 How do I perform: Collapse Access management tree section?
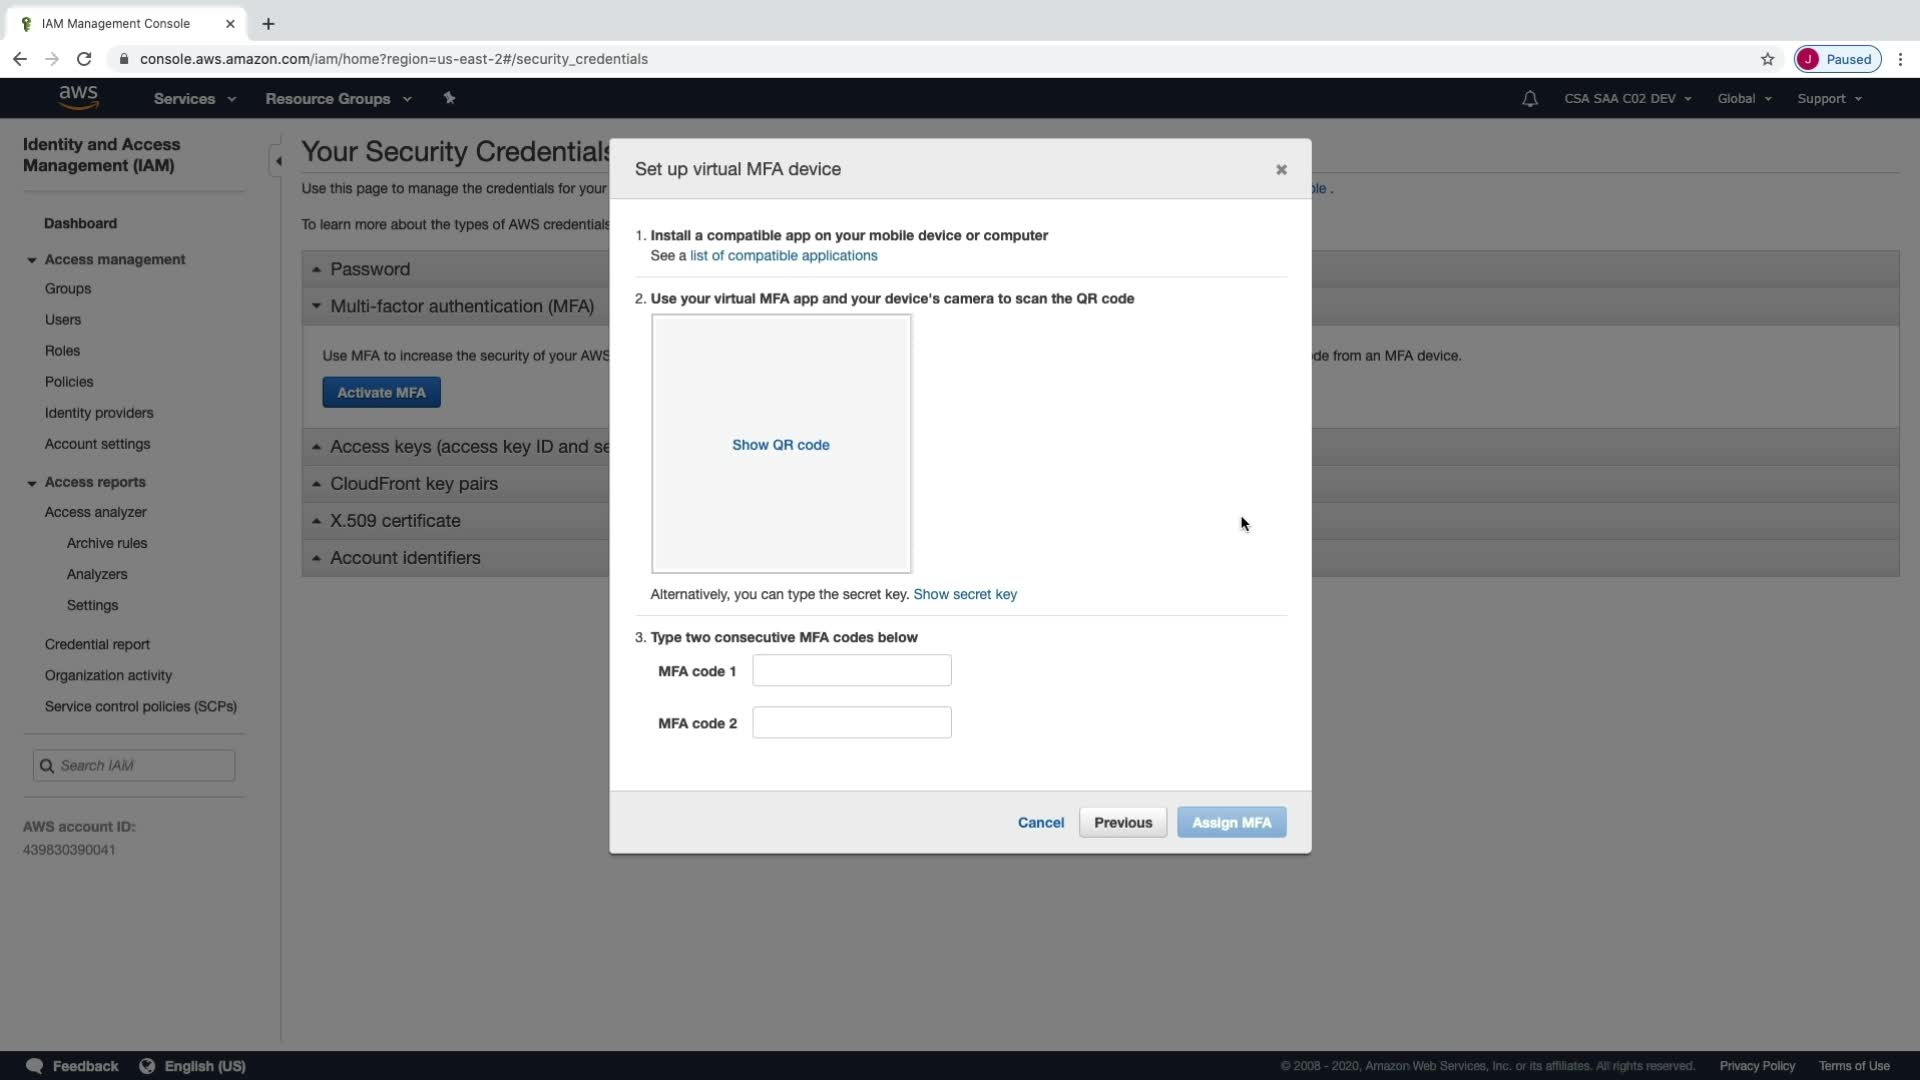[32, 260]
